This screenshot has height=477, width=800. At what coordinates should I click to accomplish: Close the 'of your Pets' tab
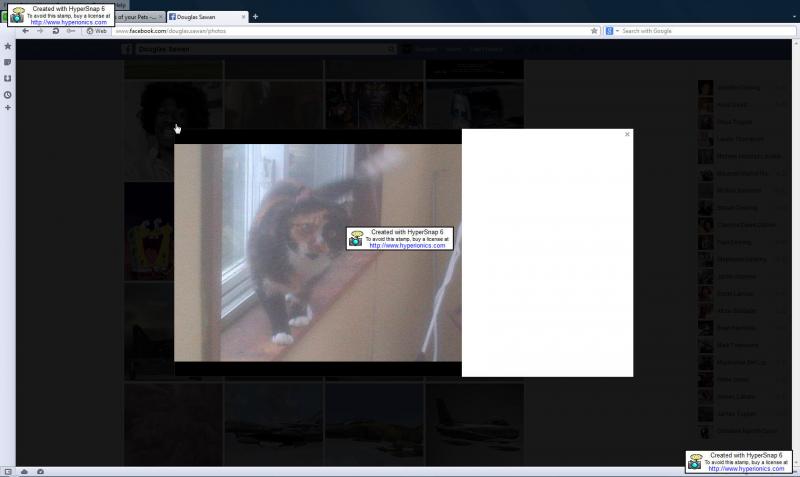pos(160,17)
